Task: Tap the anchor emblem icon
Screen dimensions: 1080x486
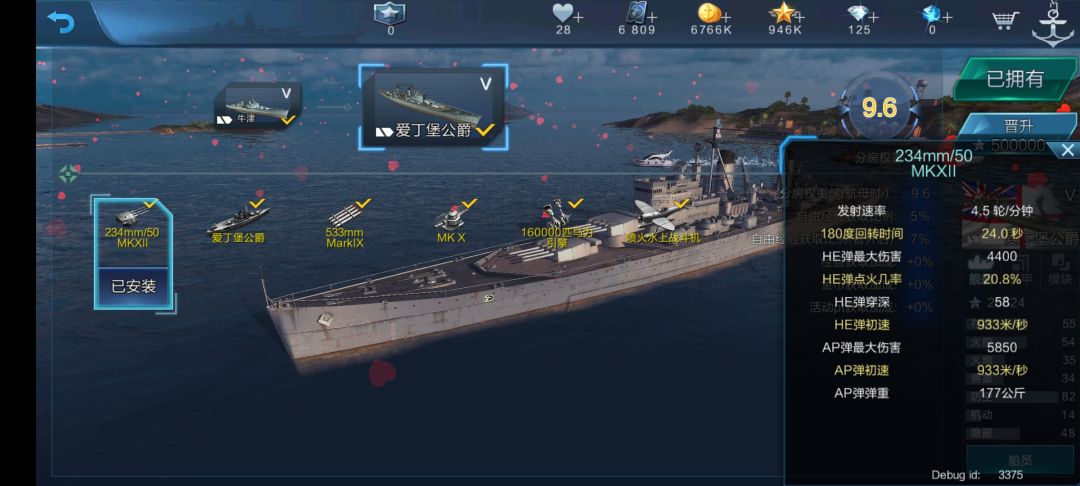Action: [x=1052, y=23]
